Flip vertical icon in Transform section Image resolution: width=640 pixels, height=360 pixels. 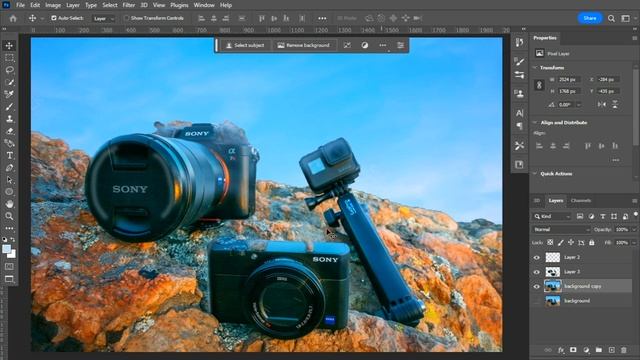pyautogui.click(x=615, y=104)
